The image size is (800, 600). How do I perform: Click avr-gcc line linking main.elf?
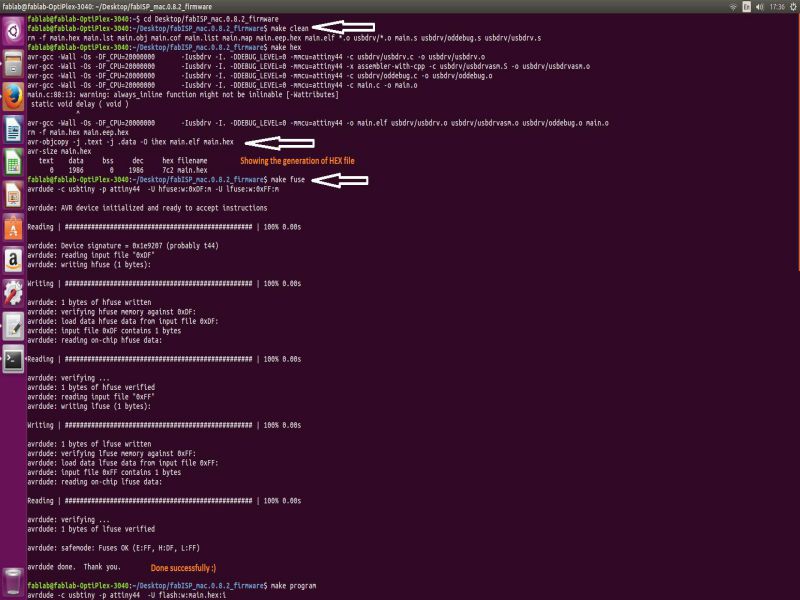tap(318, 123)
